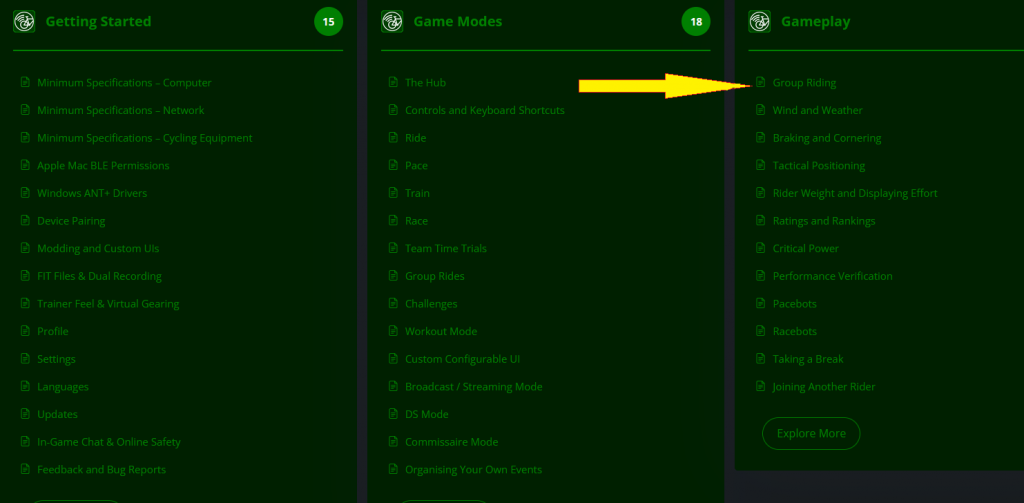The width and height of the screenshot is (1024, 503).
Task: Click the document icon beside Group Riding
Action: (760, 83)
